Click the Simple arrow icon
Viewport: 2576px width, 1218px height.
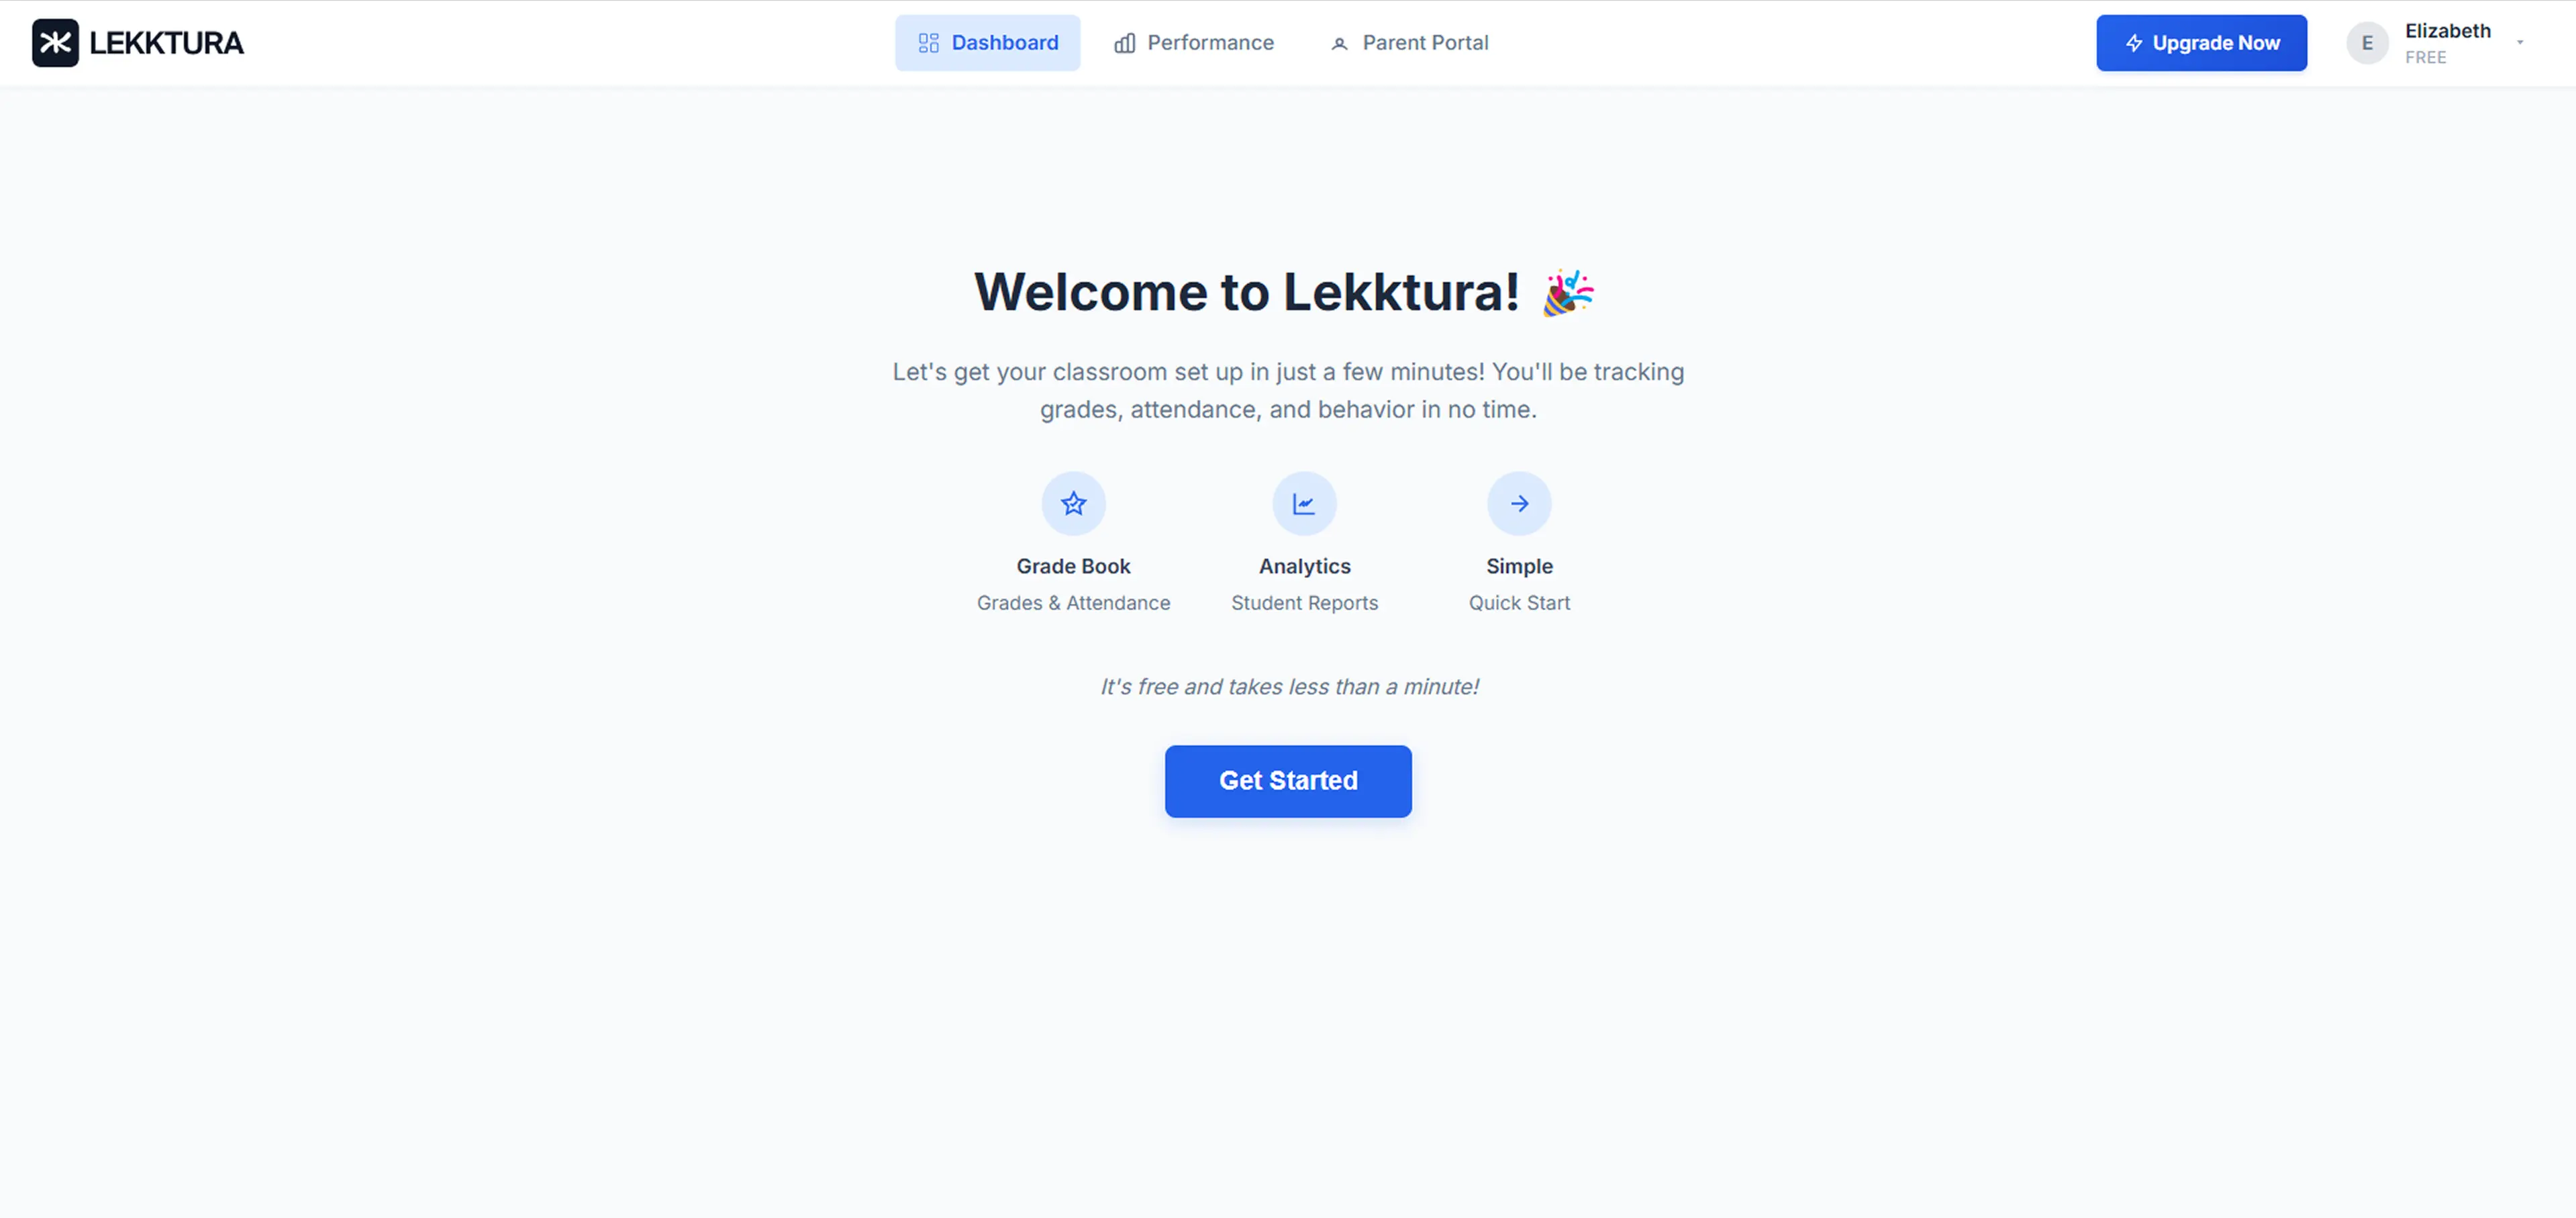(1519, 503)
